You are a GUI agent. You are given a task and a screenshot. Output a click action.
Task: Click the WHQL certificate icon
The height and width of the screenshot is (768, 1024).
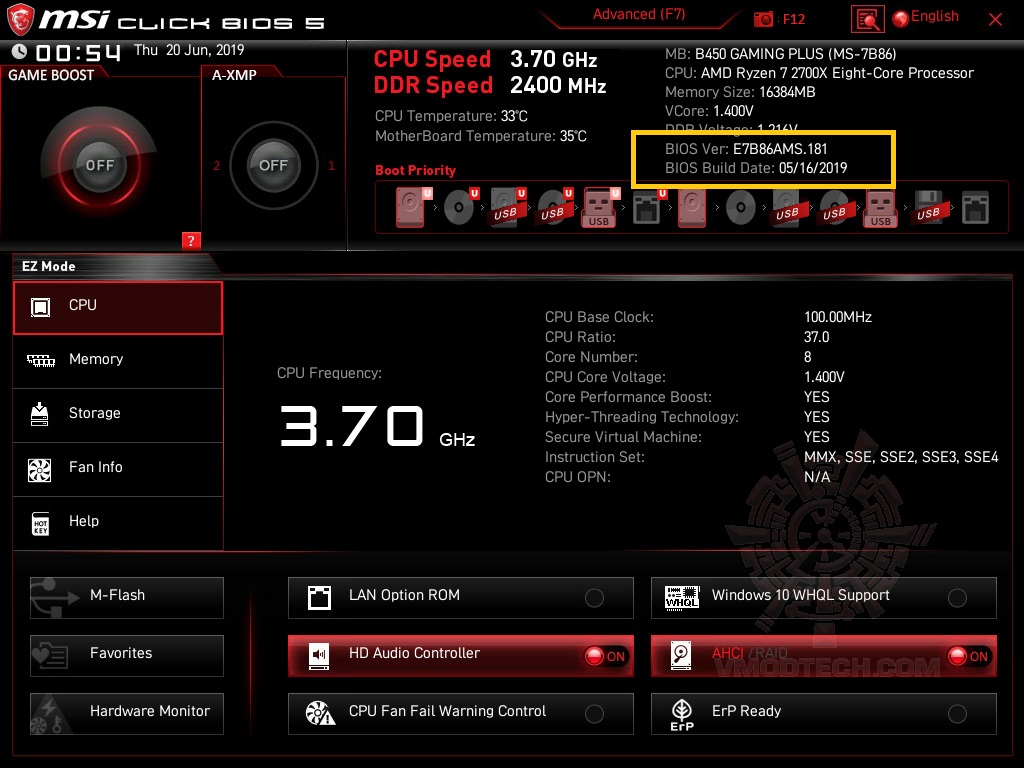(x=682, y=597)
